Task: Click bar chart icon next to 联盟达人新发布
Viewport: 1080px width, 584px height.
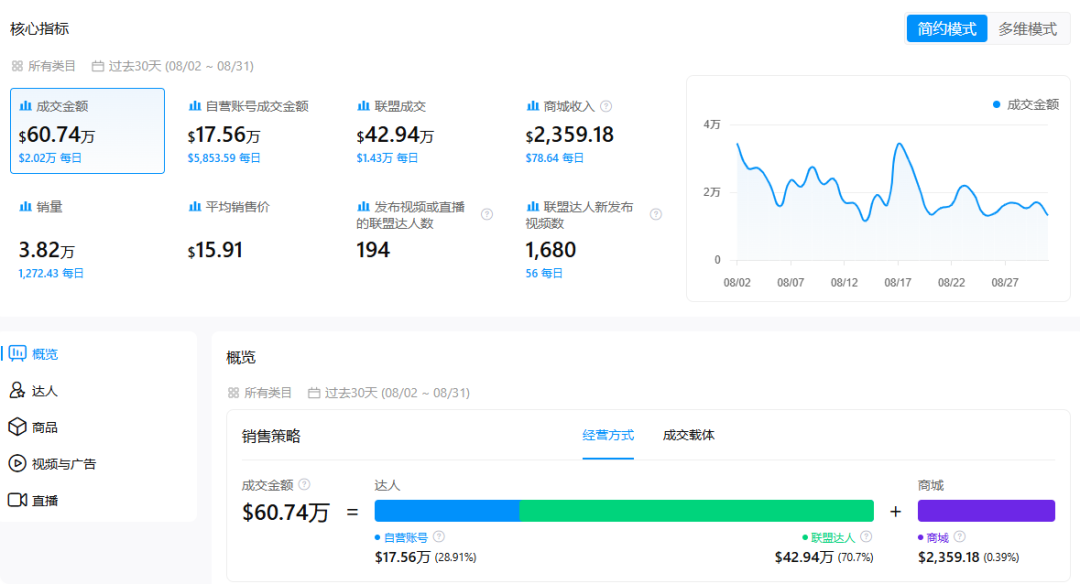Action: (x=532, y=206)
